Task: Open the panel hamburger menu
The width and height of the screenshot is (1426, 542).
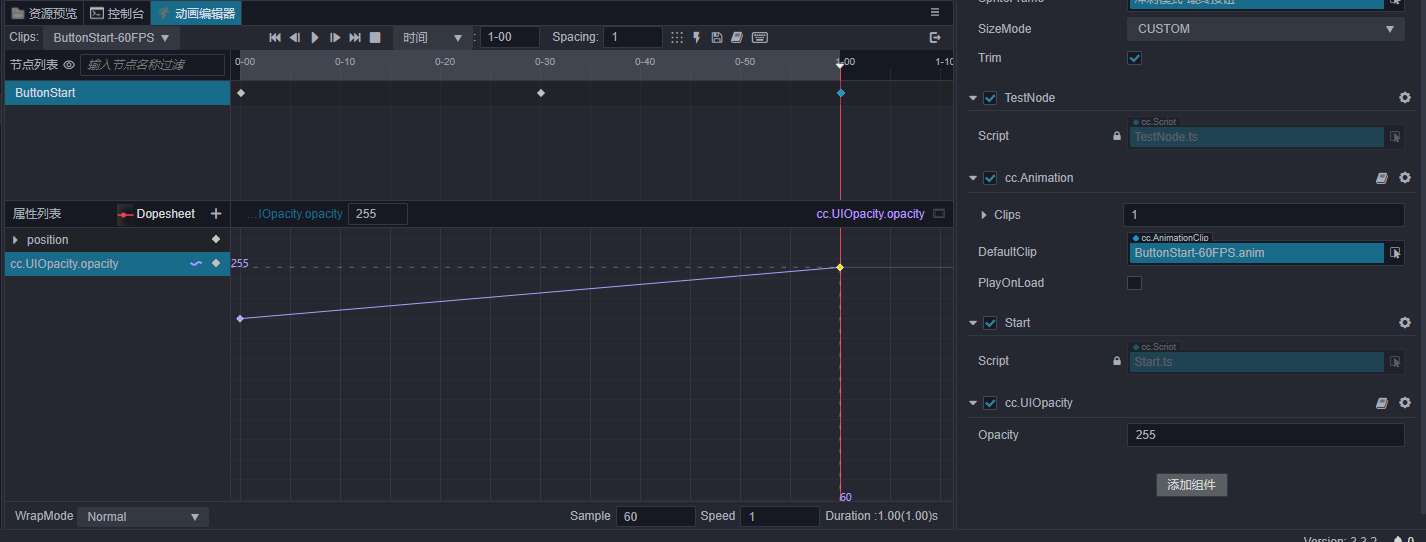Action: click(935, 12)
